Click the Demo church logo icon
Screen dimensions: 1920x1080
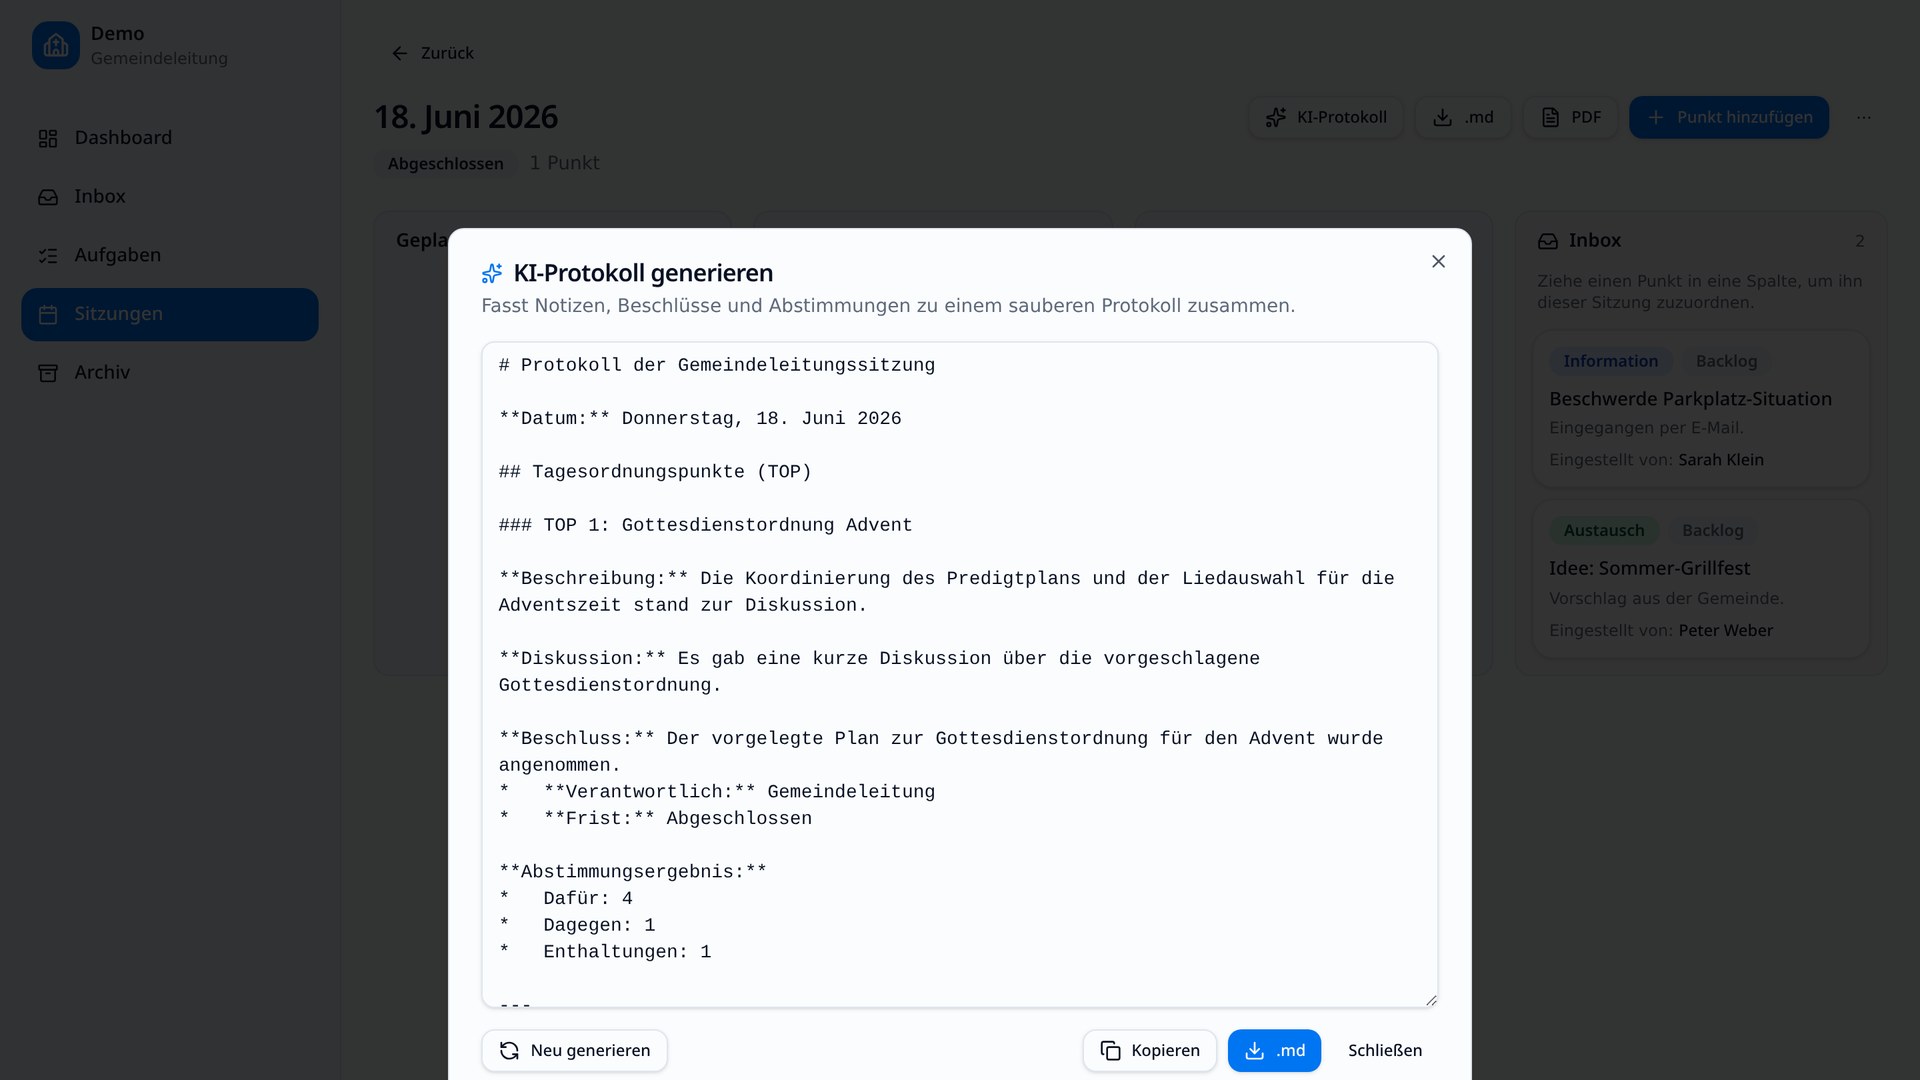[56, 46]
